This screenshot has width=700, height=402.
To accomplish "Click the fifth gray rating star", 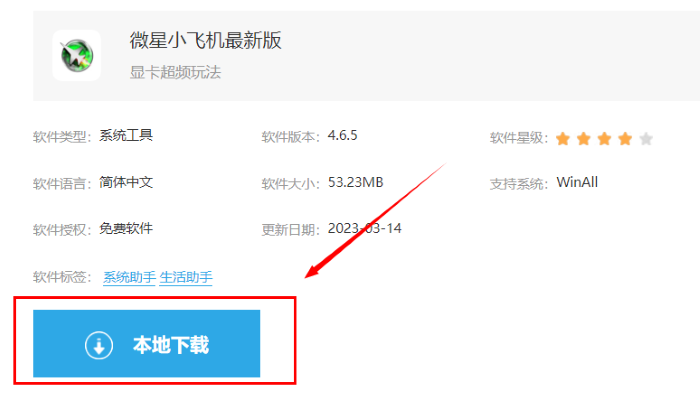I will click(x=646, y=138).
